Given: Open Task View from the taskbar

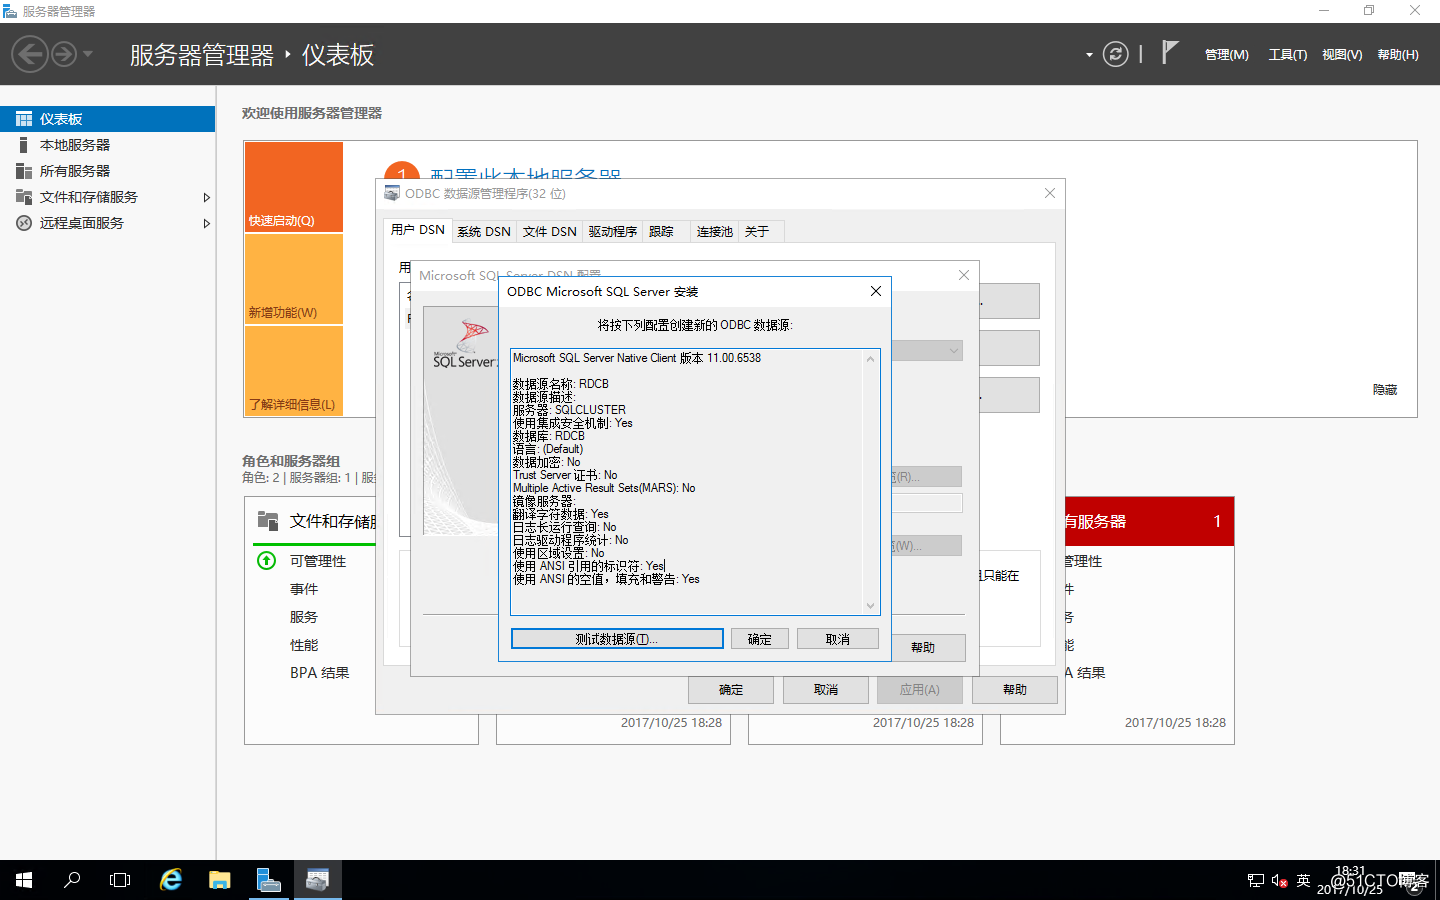Looking at the screenshot, I should point(120,880).
